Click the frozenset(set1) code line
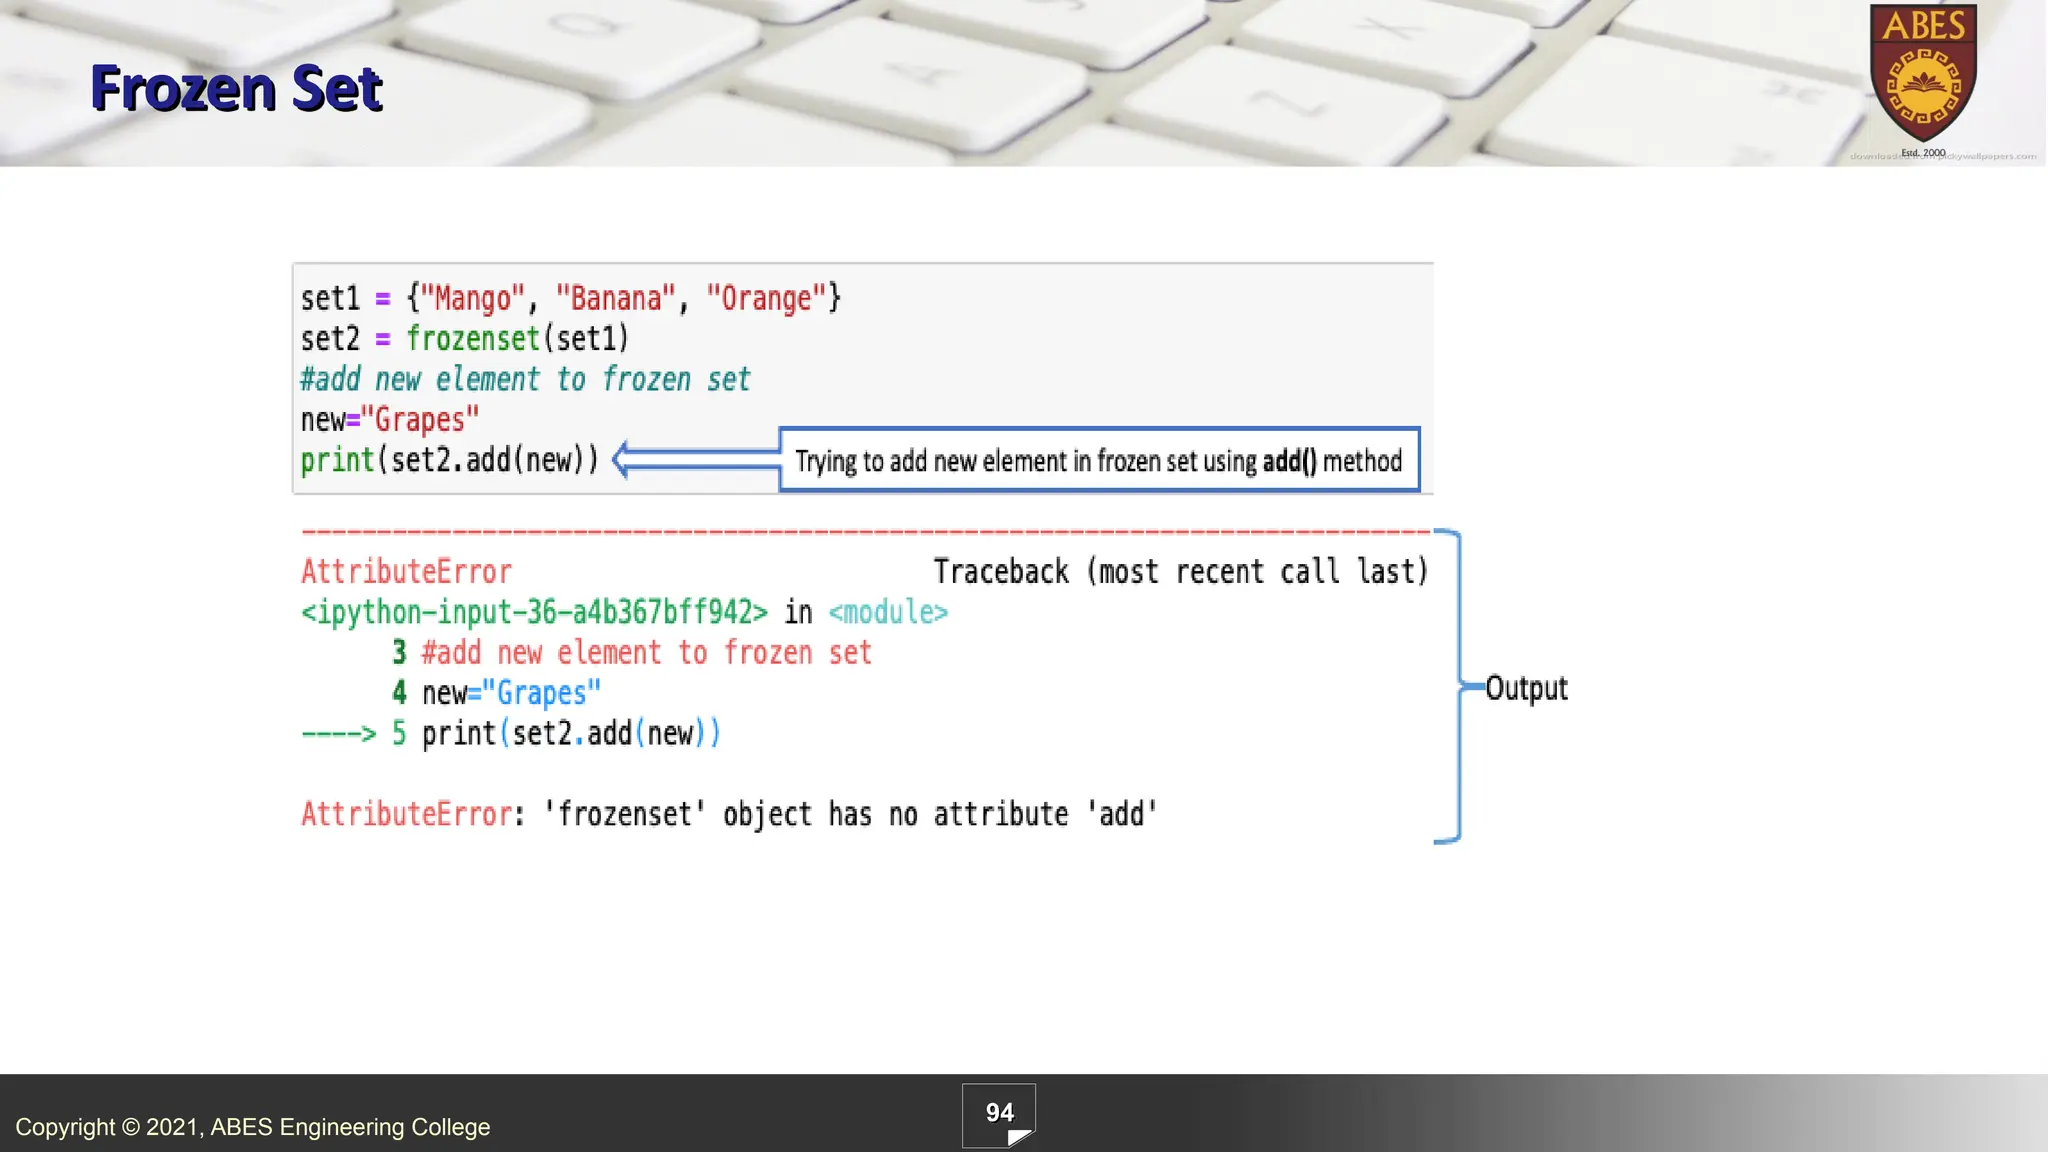 tap(465, 339)
